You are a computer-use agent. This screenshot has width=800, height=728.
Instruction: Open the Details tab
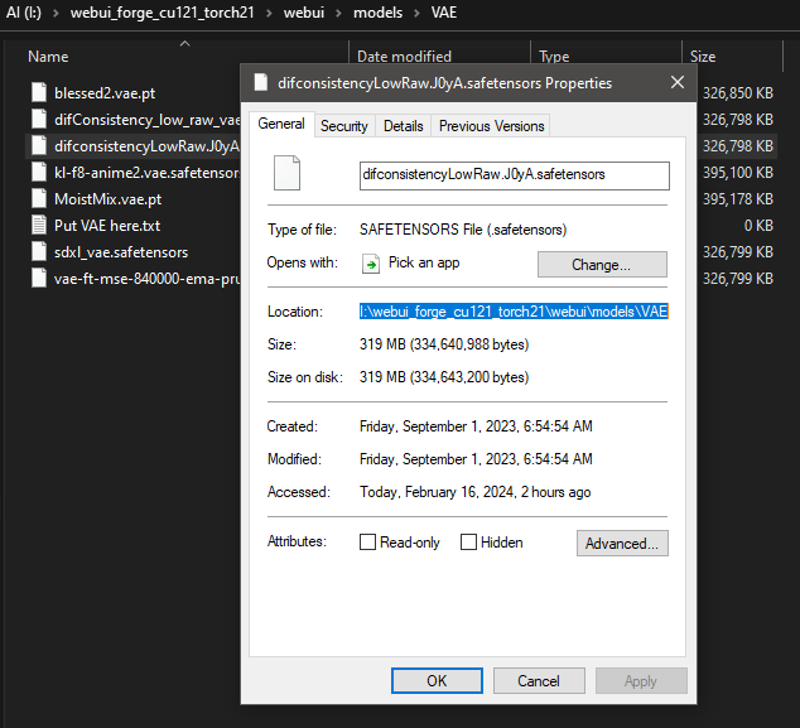403,126
